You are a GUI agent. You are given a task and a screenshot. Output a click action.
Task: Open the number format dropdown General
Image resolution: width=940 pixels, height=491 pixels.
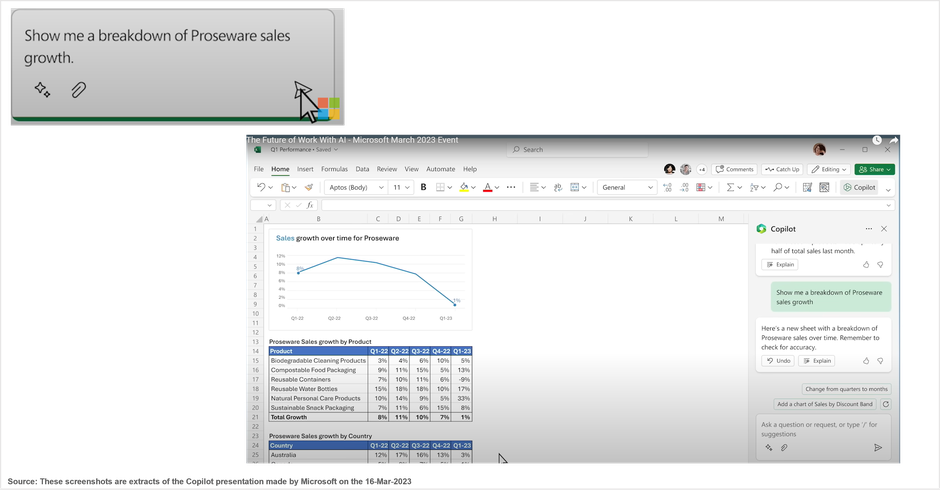click(x=626, y=188)
